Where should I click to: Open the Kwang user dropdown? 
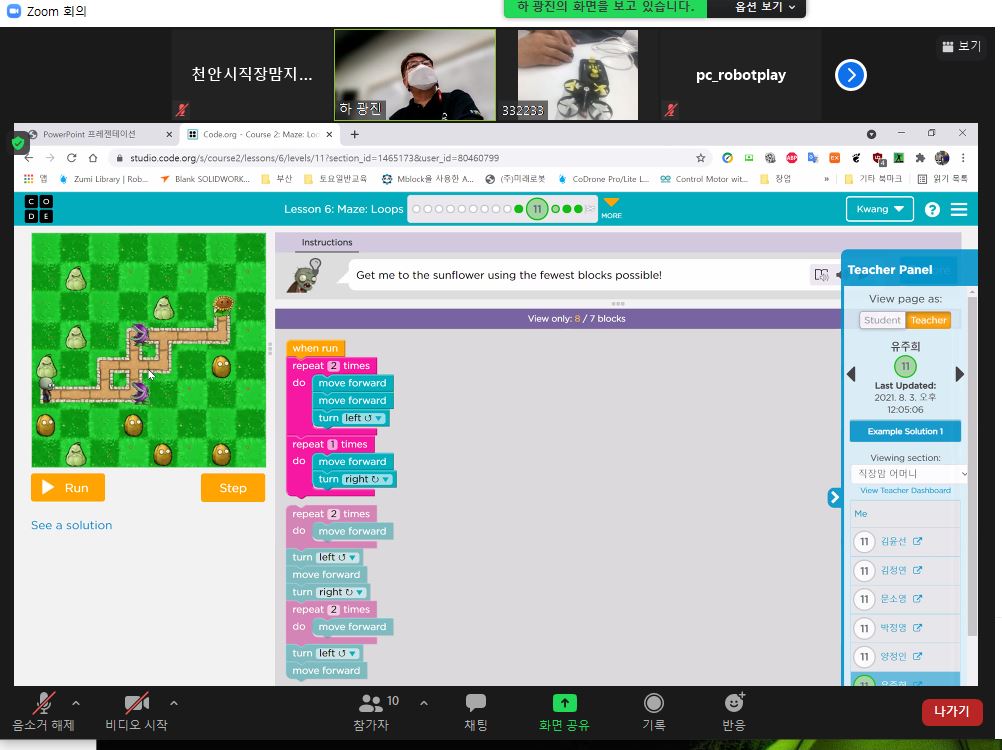coord(879,209)
